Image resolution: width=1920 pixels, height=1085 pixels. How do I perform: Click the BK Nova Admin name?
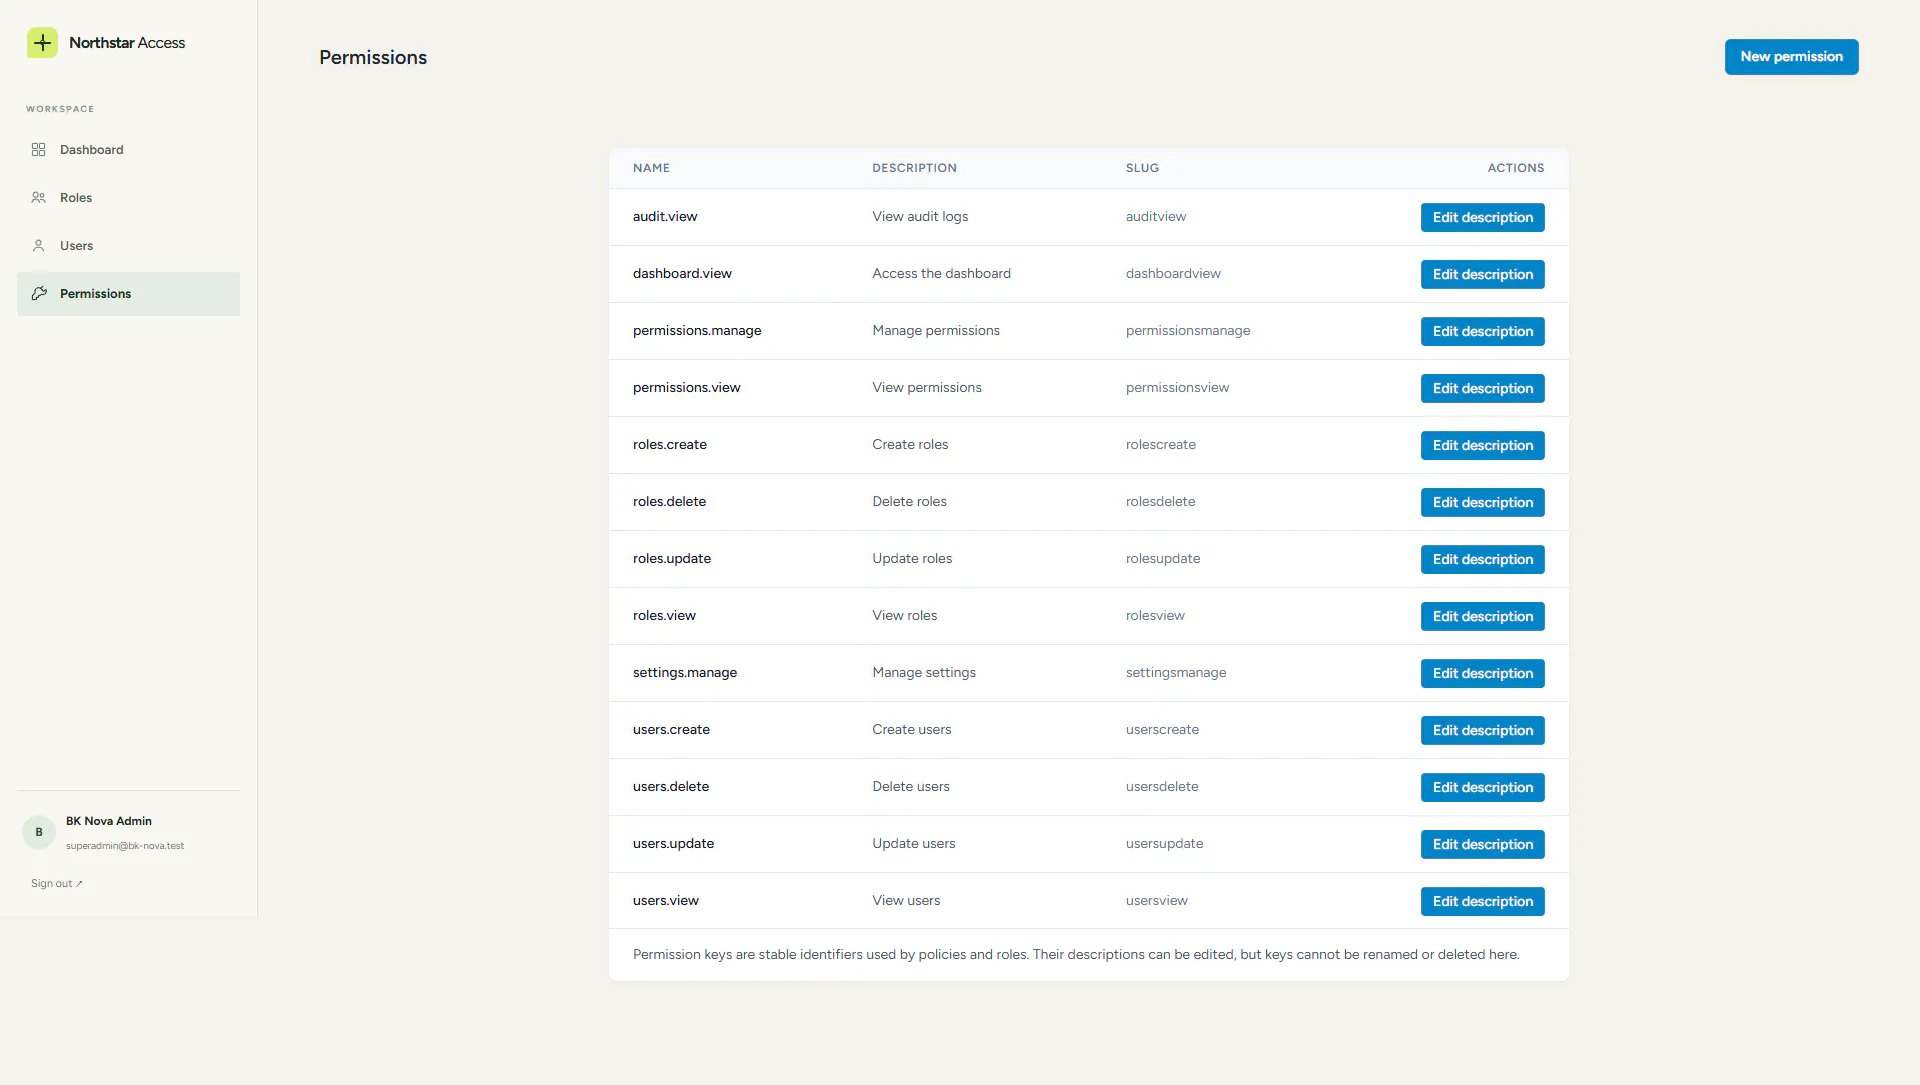click(x=109, y=821)
